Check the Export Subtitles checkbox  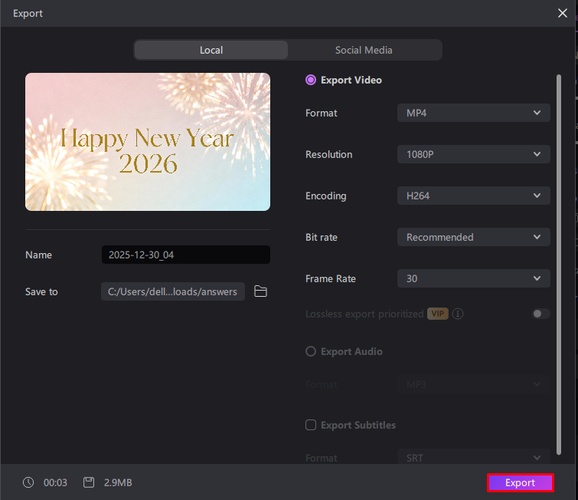311,425
